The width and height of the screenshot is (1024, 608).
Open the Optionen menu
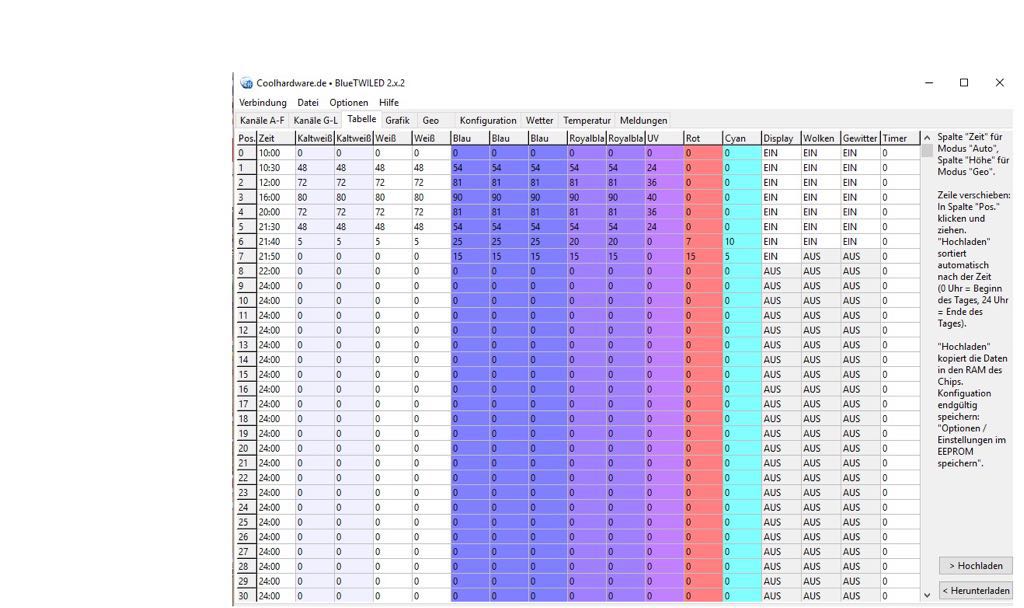coord(348,103)
